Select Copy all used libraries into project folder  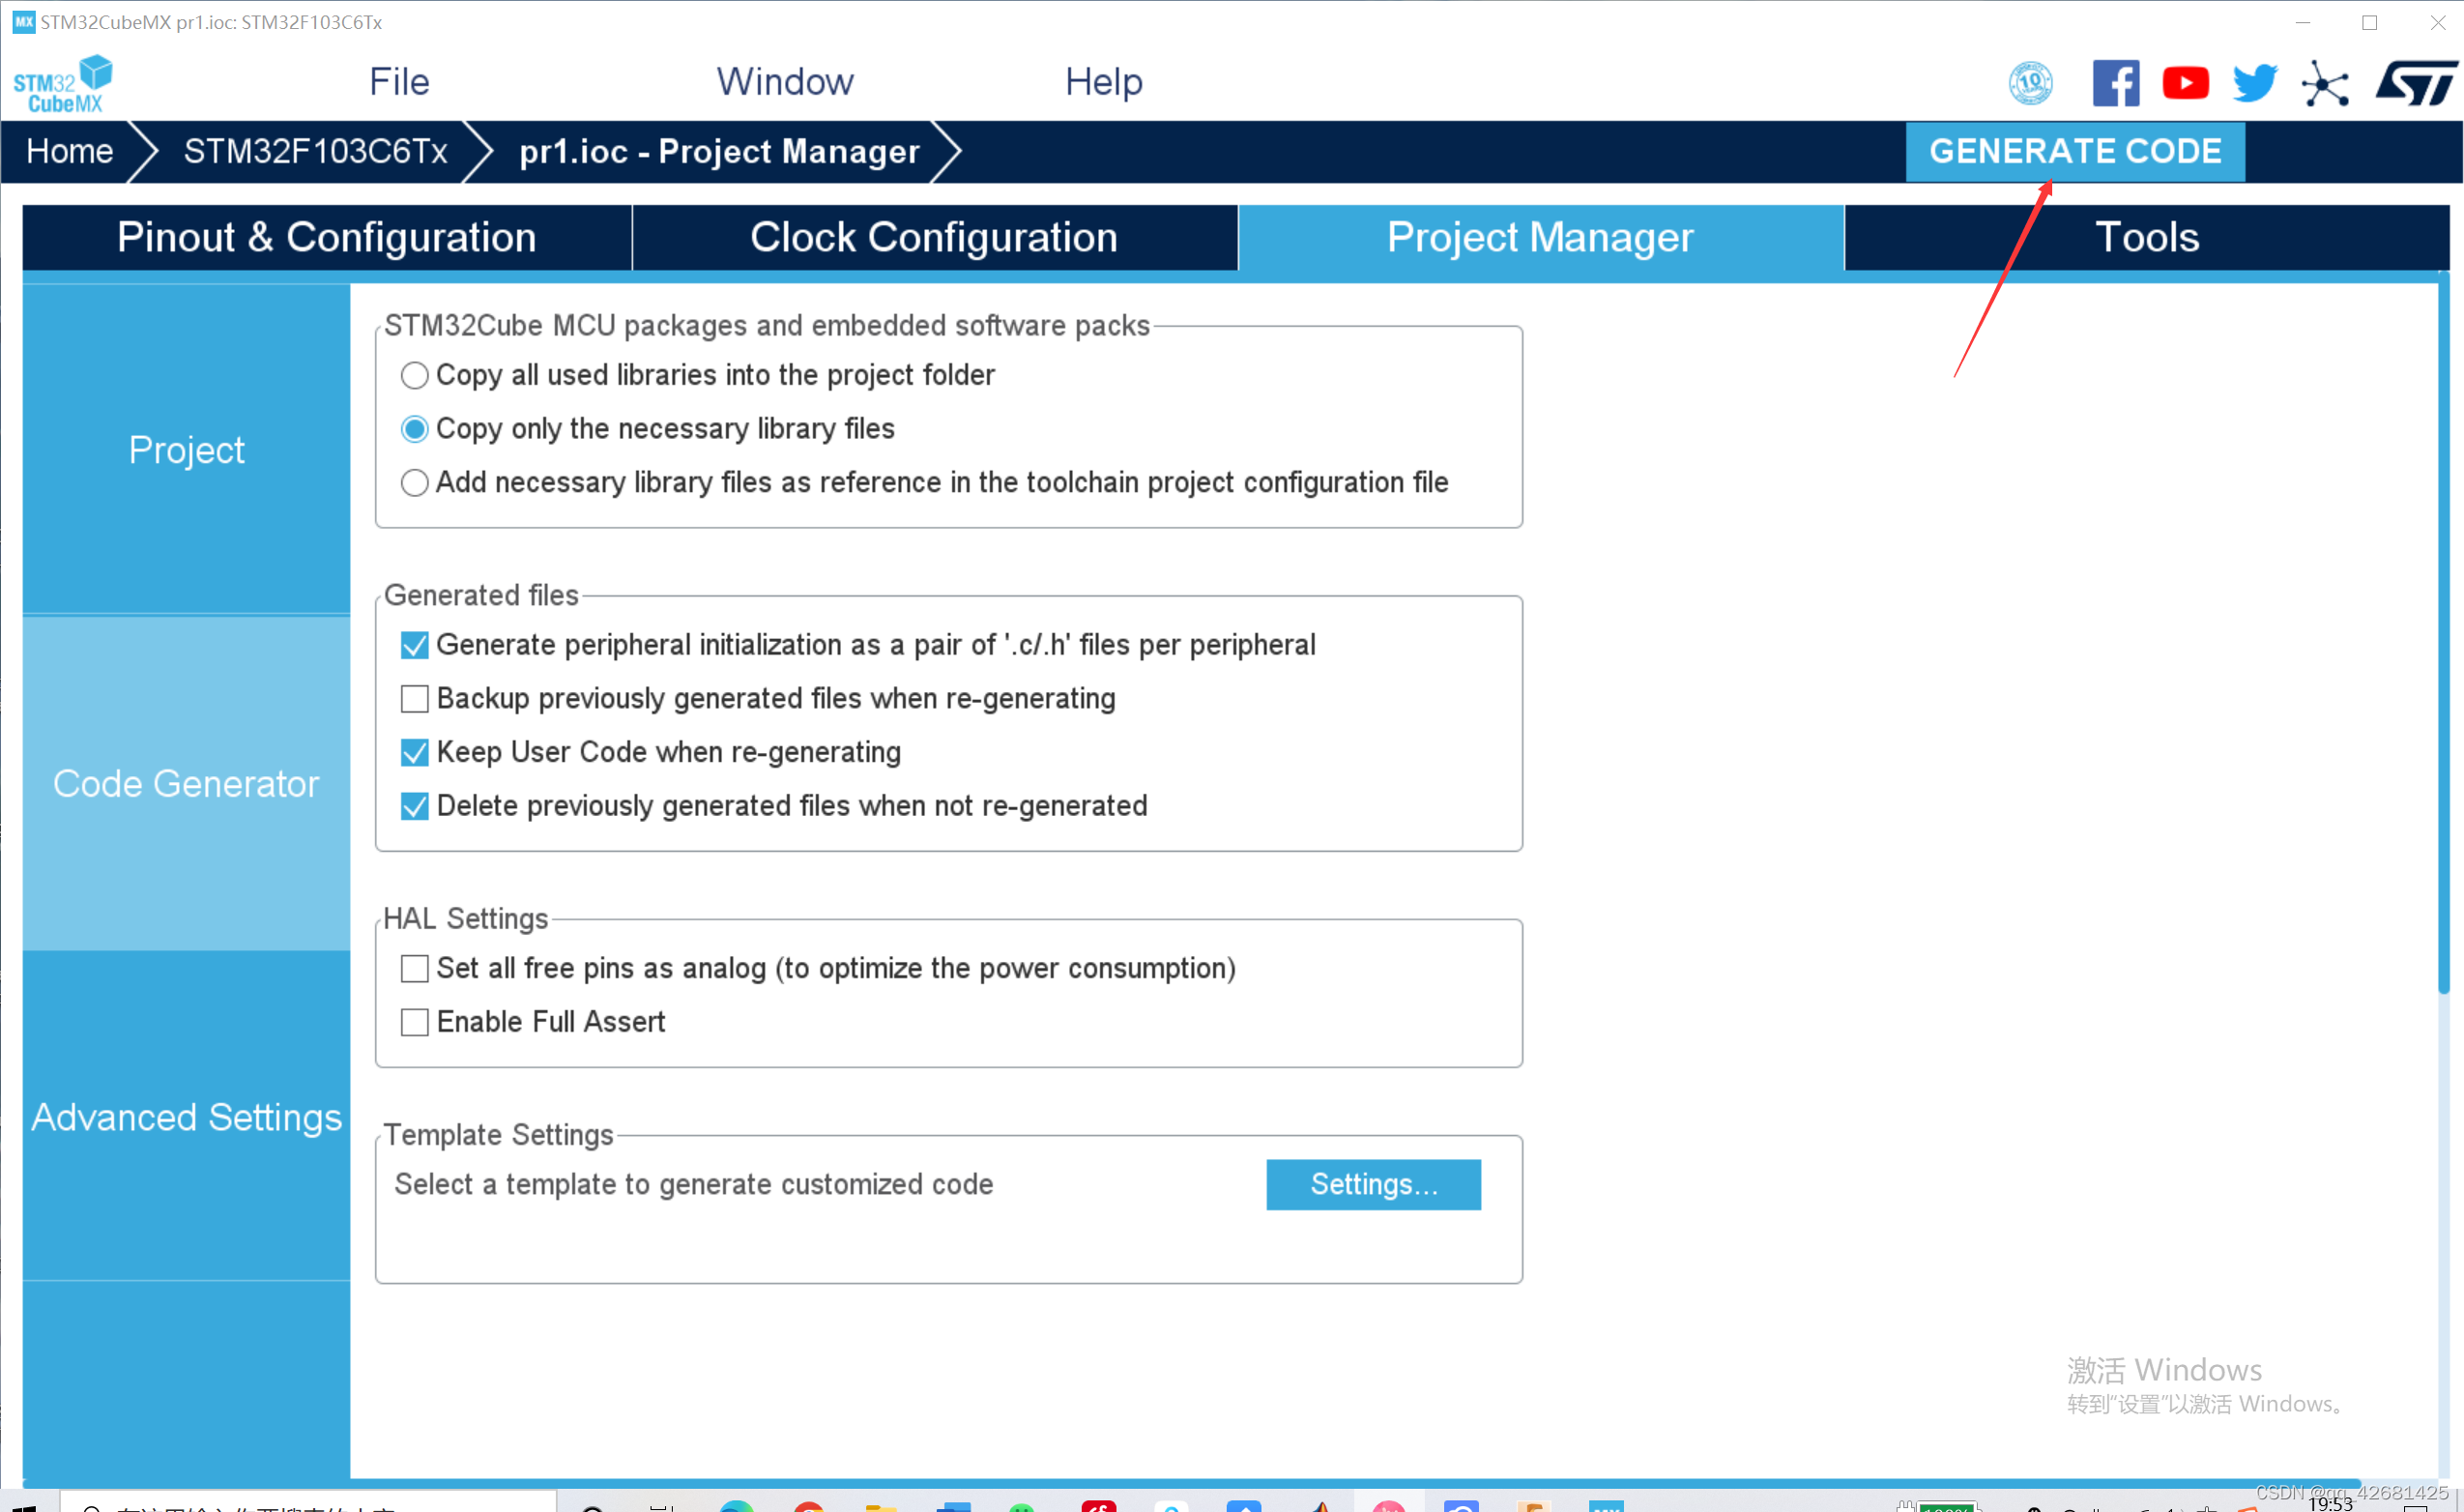coord(414,376)
